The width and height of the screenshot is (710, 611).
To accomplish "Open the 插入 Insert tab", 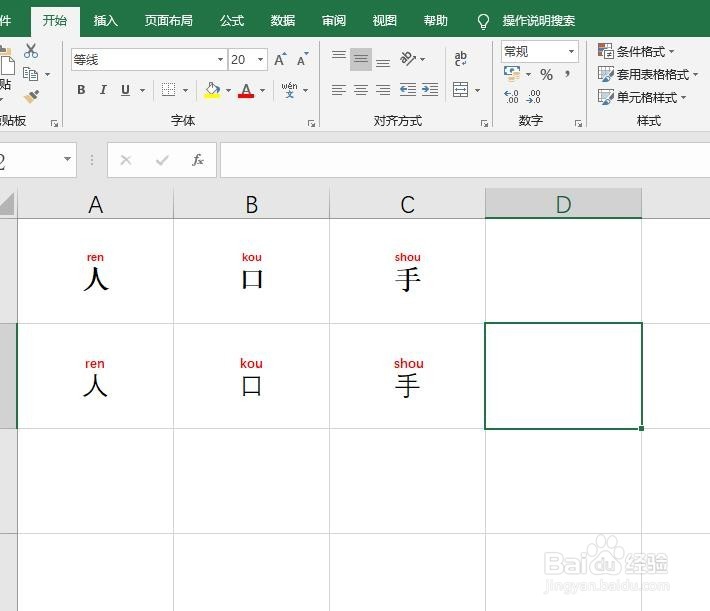I will click(106, 21).
